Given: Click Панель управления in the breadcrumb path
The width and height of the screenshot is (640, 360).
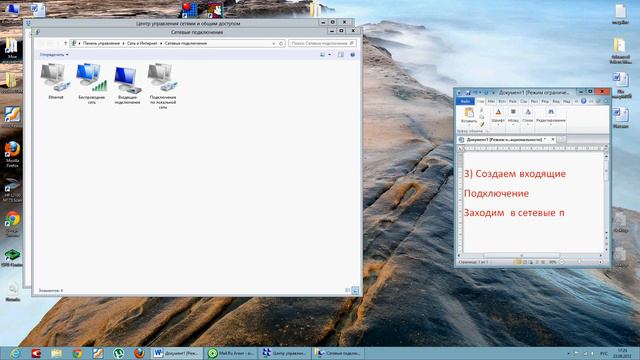Looking at the screenshot, I should 101,43.
